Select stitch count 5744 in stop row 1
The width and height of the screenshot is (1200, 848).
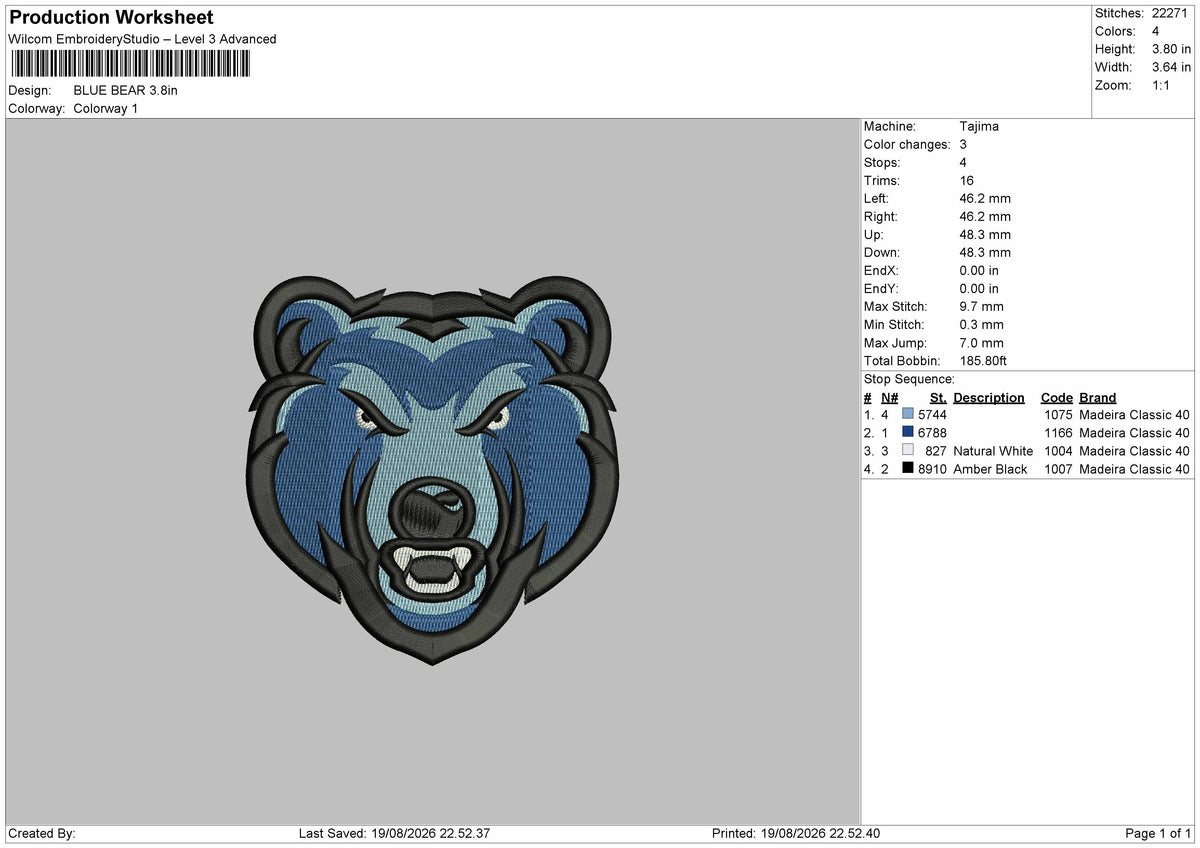click(x=932, y=414)
